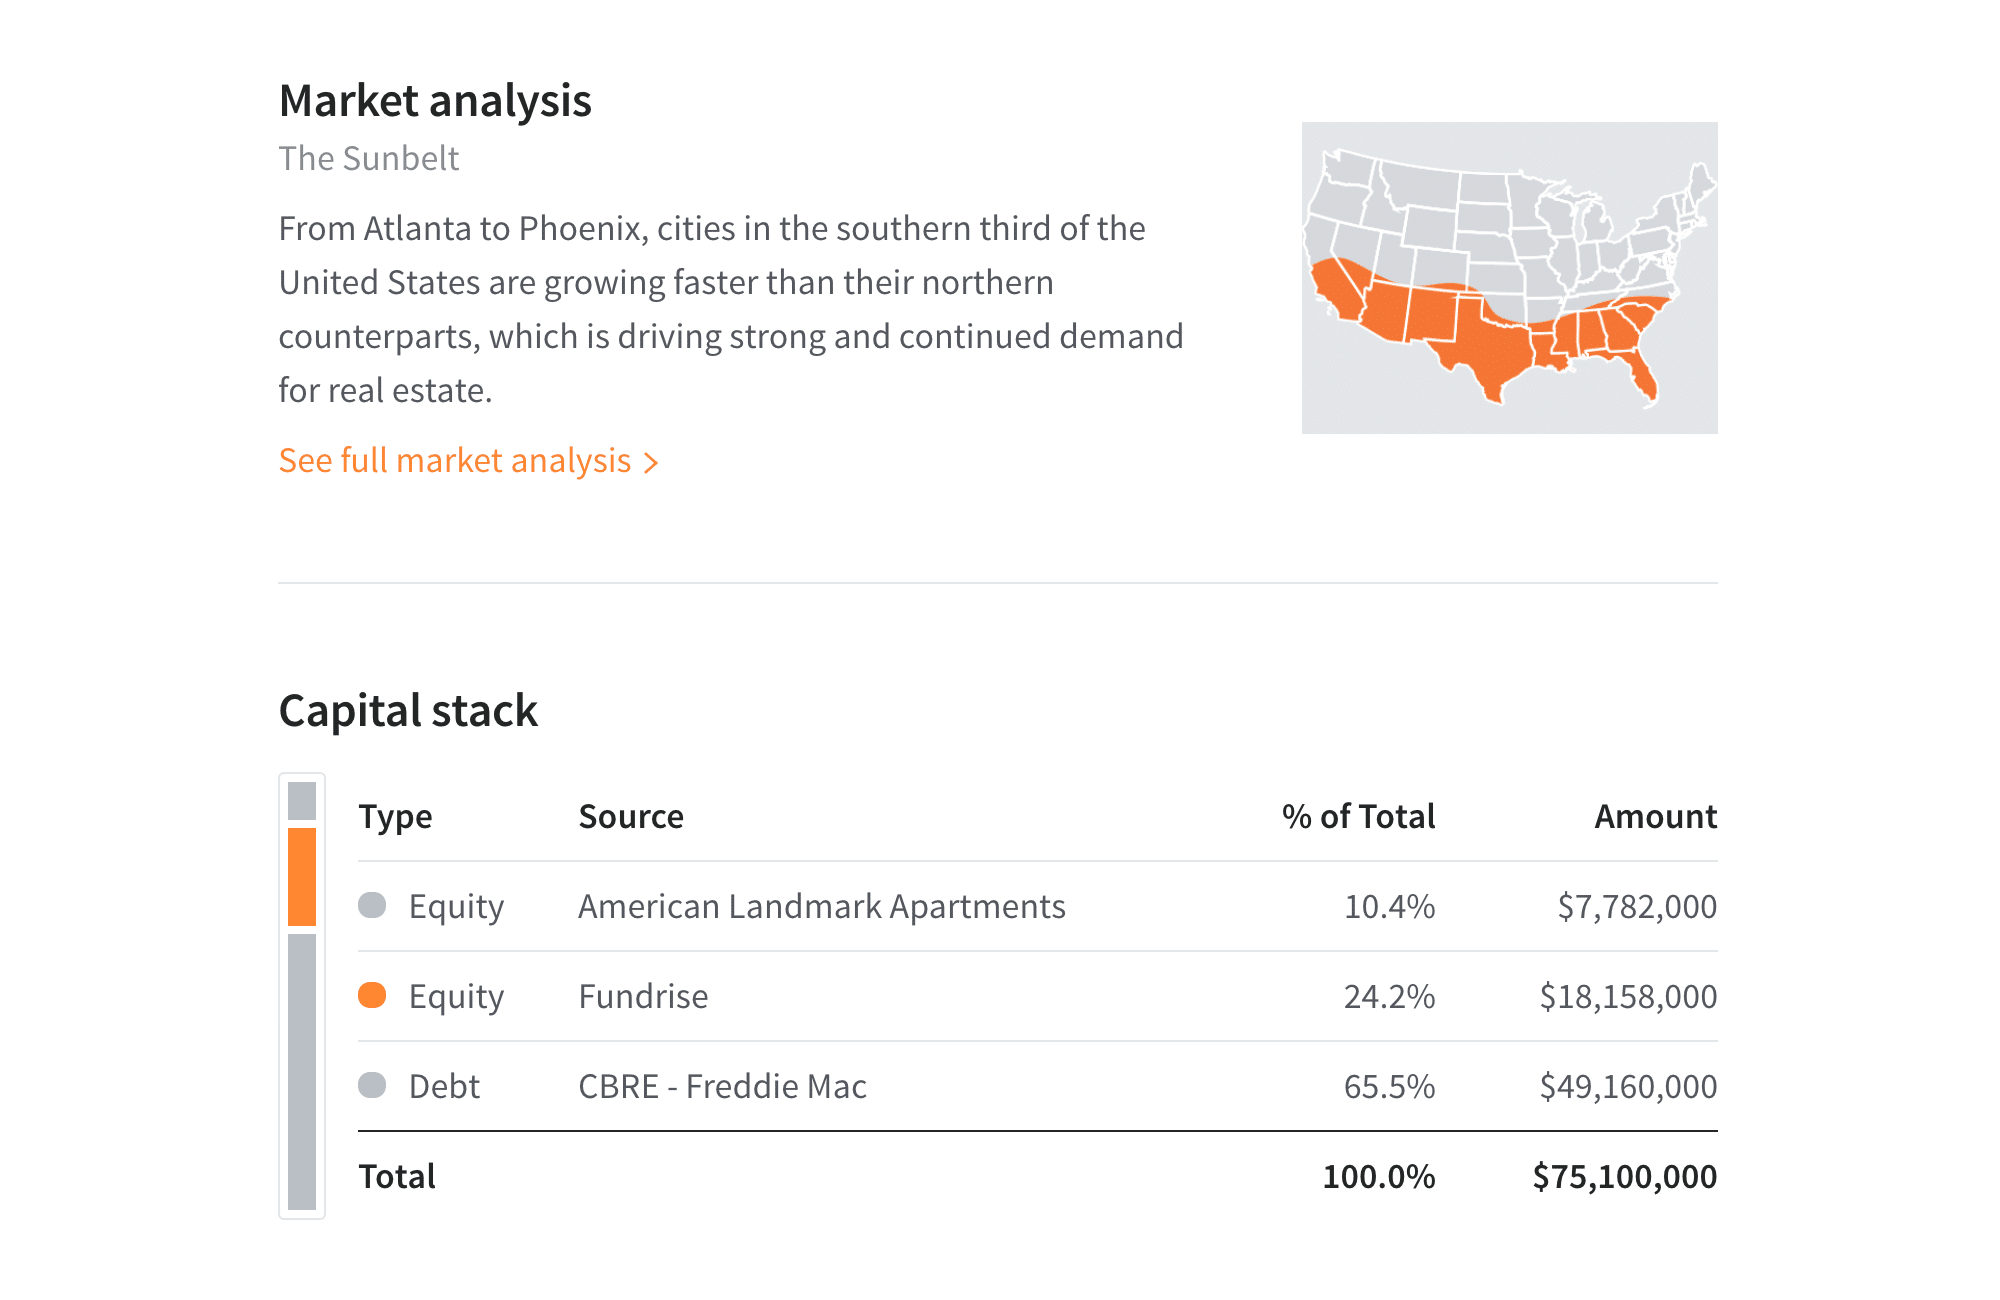This screenshot has height=1300, width=2000.
Task: Click the 'Capital stack' heading
Action: point(408,711)
